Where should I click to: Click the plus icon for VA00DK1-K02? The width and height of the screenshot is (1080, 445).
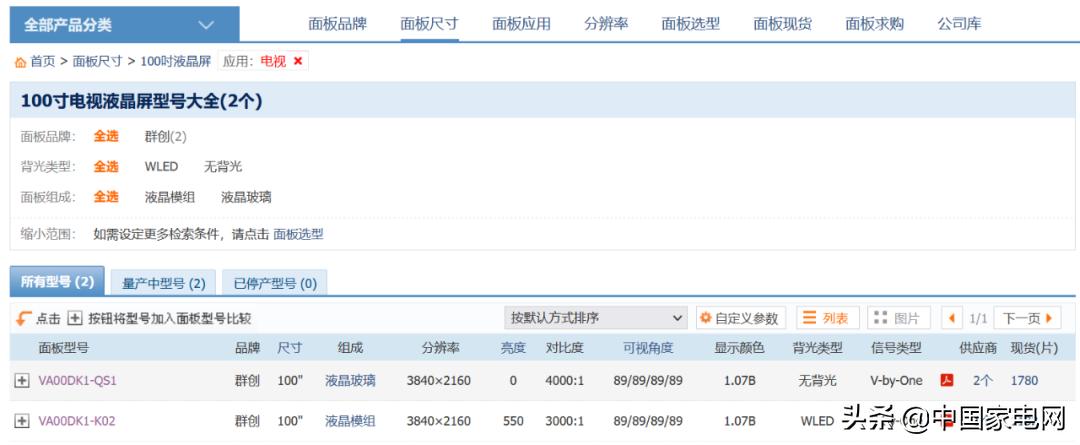pos(22,421)
